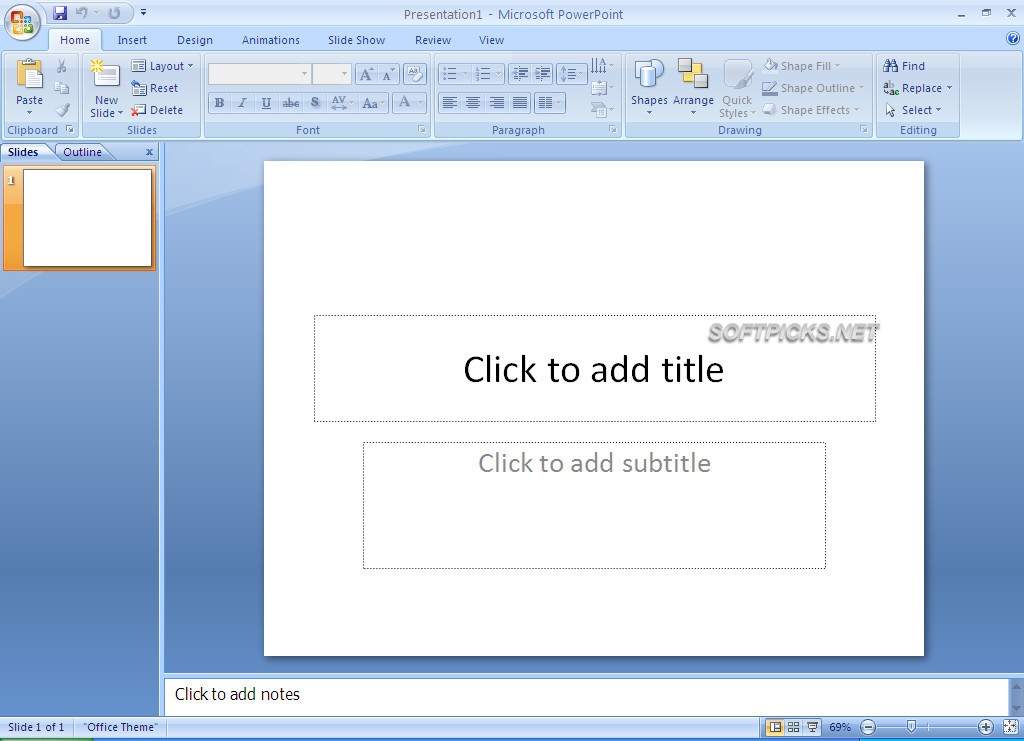This screenshot has height=741, width=1024.
Task: Save the presentation using the floppy icon
Action: click(60, 13)
